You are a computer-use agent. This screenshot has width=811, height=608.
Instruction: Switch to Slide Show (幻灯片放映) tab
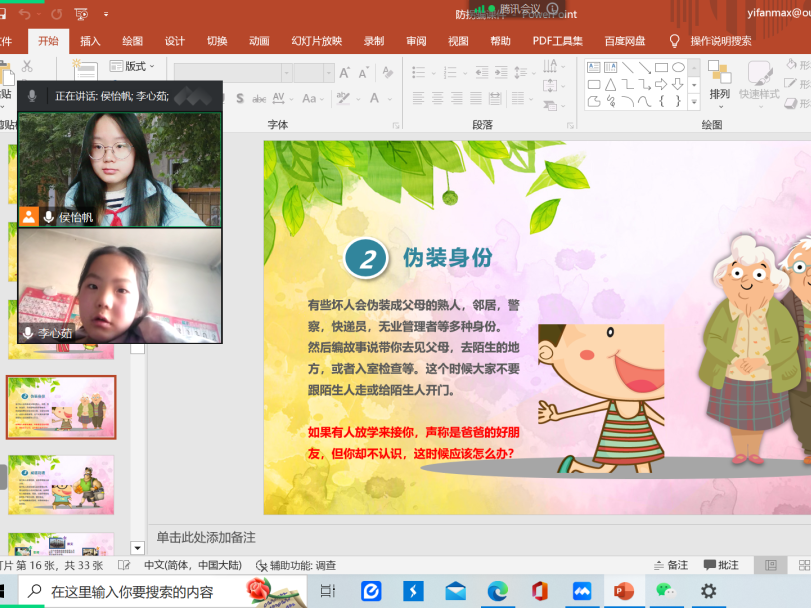click(316, 41)
